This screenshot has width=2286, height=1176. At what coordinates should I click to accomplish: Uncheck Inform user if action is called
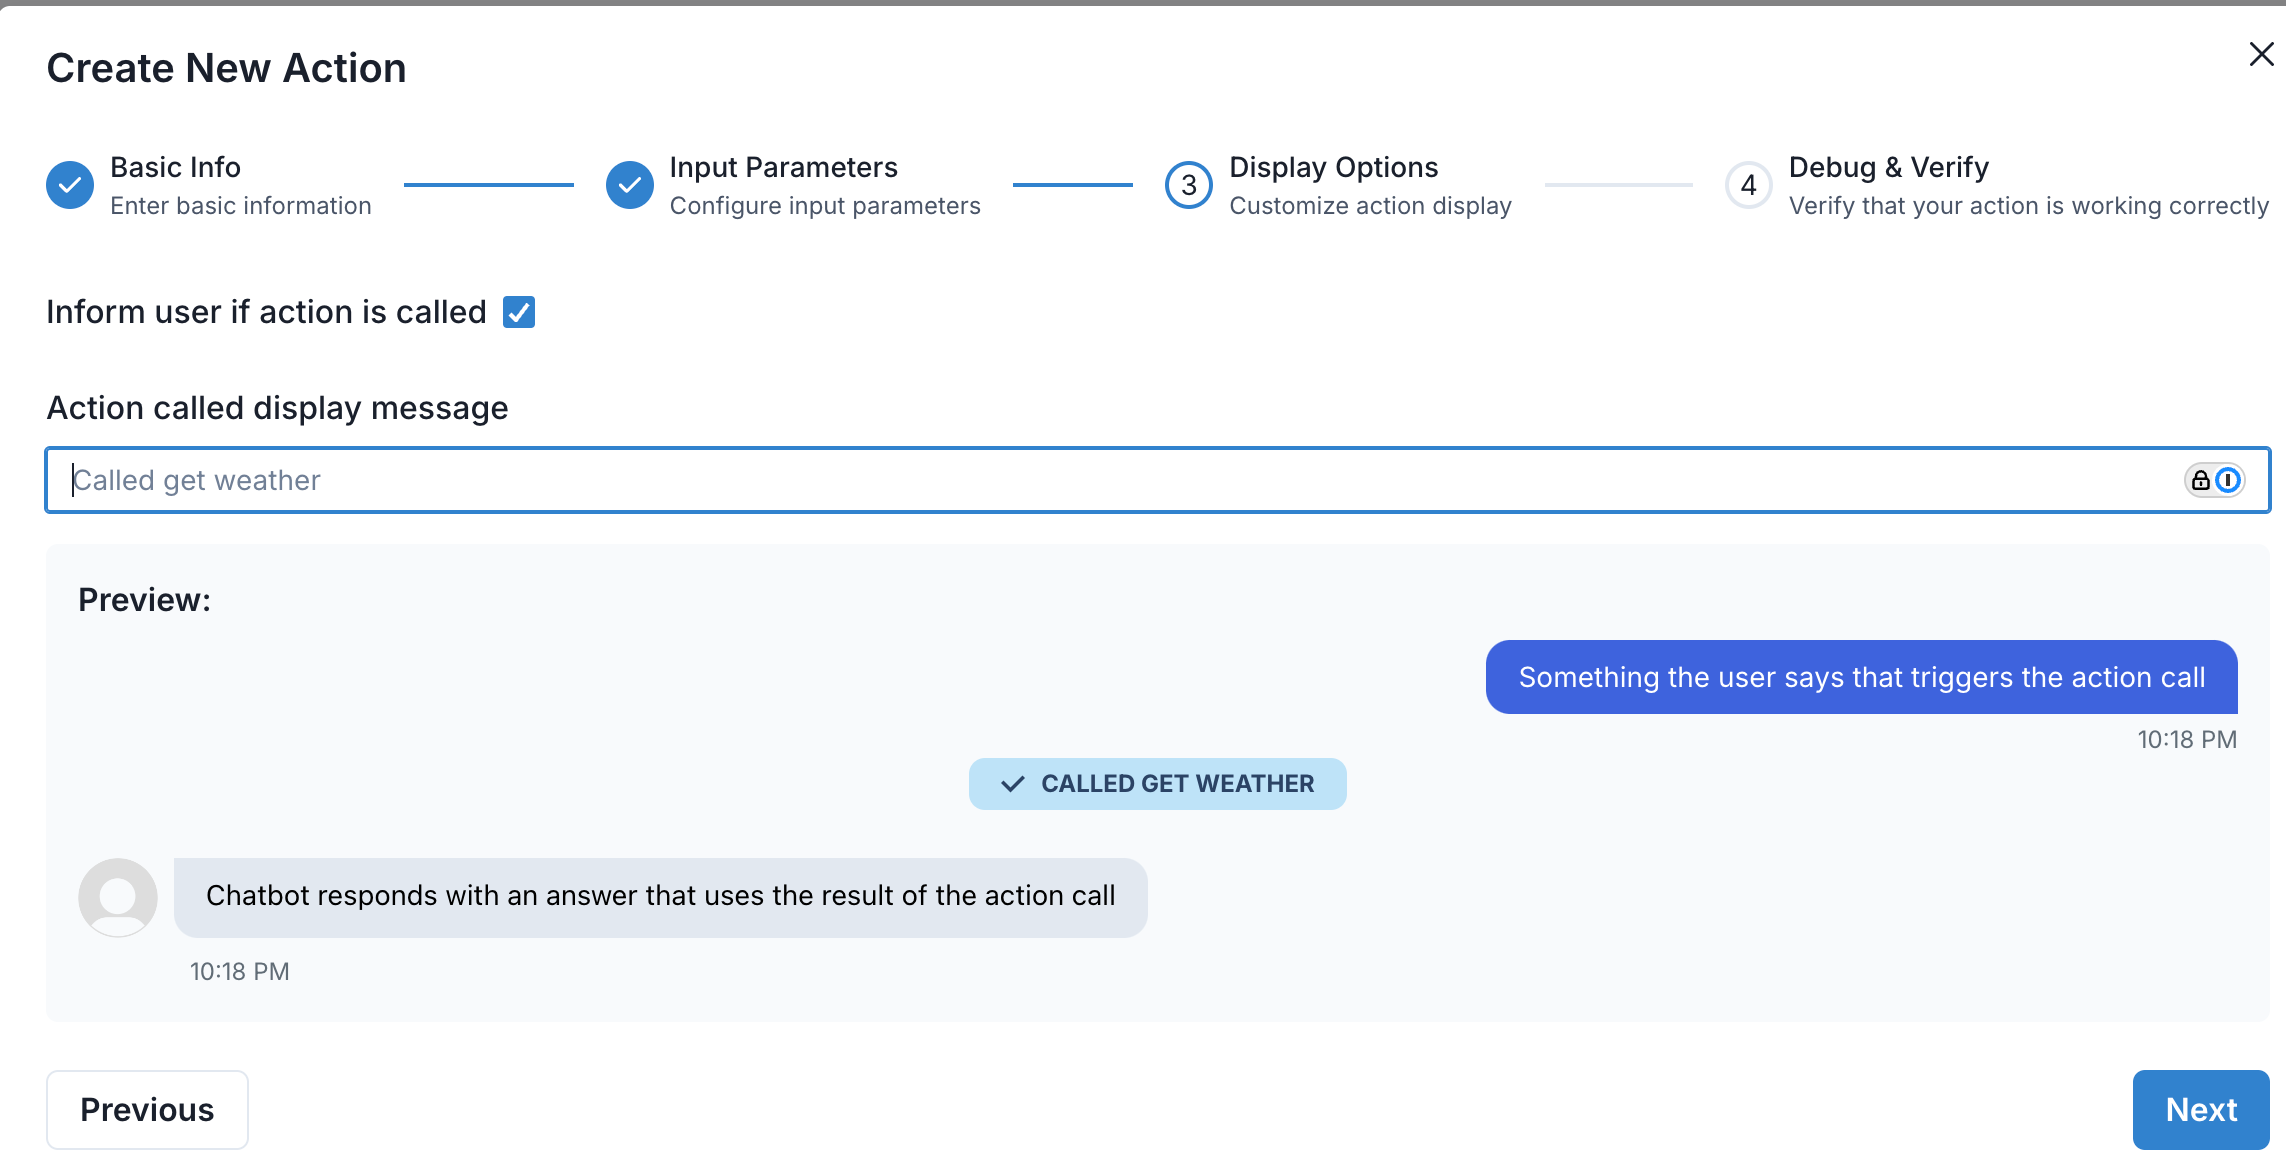[x=519, y=312]
